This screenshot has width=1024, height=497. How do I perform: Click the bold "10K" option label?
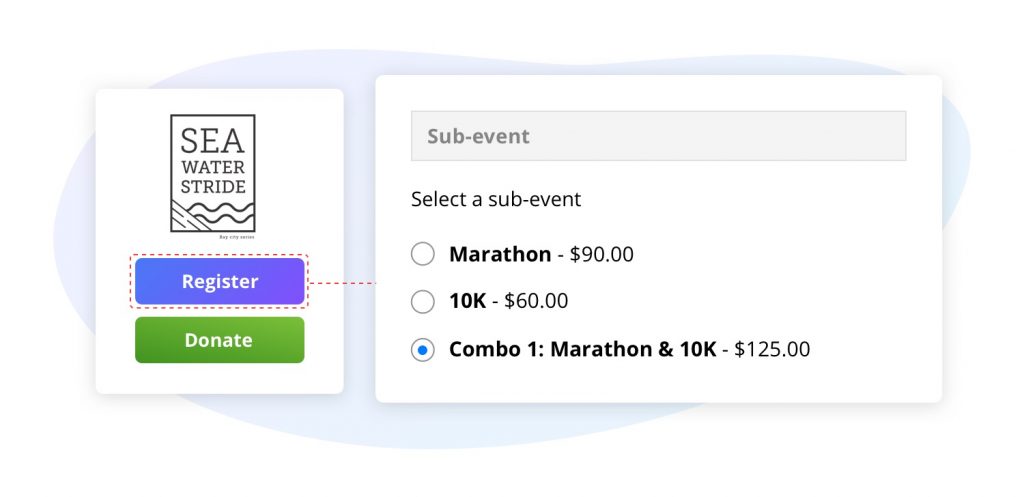468,301
